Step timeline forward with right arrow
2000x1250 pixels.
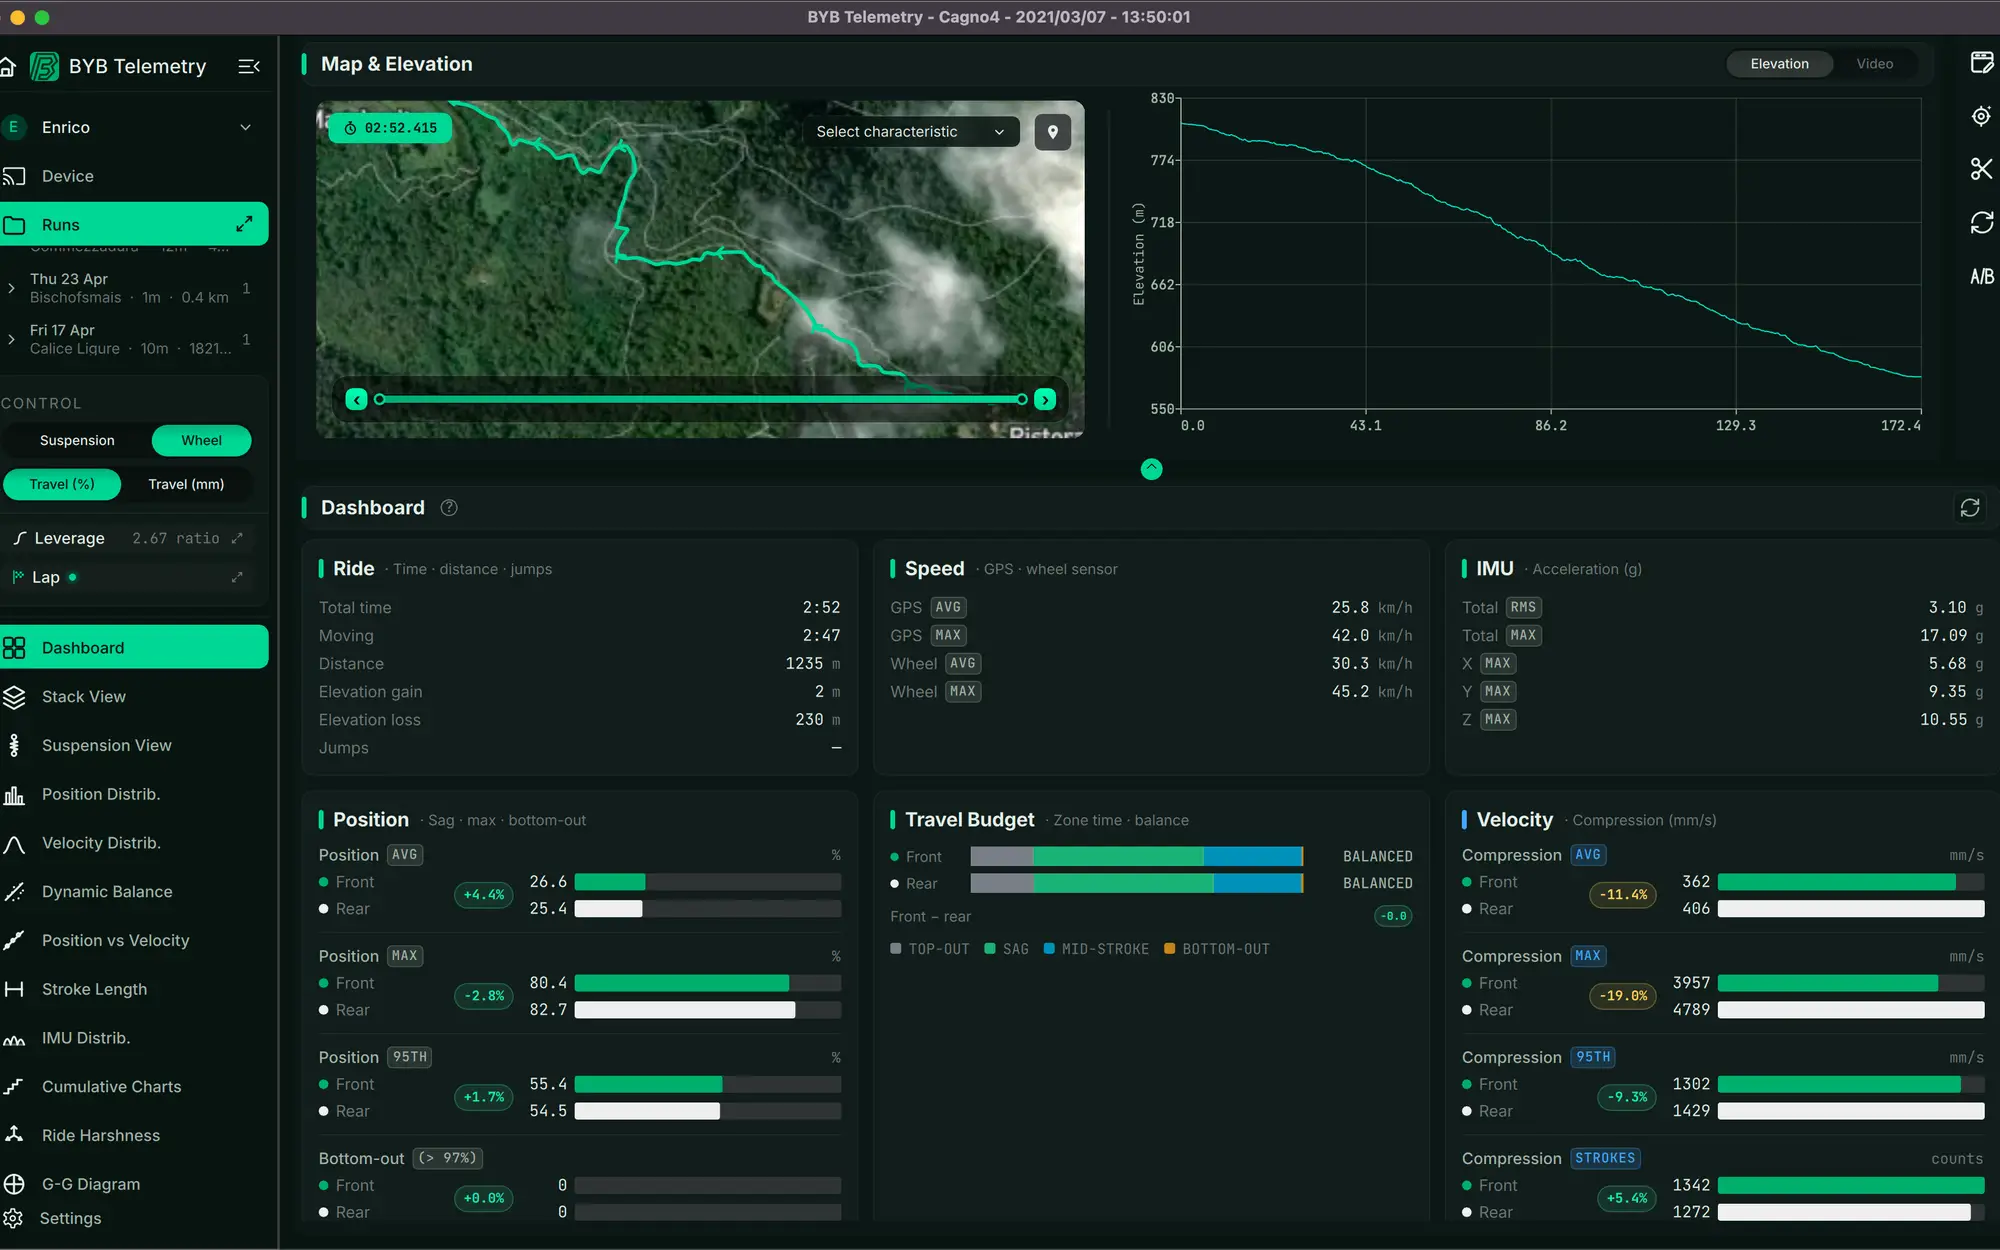(x=1045, y=400)
